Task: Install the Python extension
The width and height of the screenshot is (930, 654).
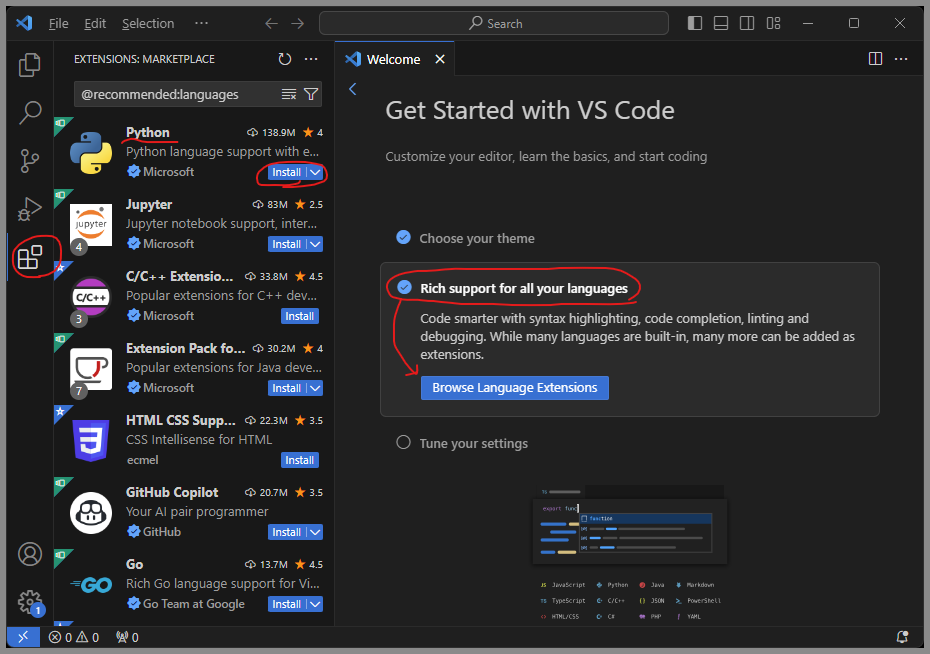Action: click(x=287, y=173)
